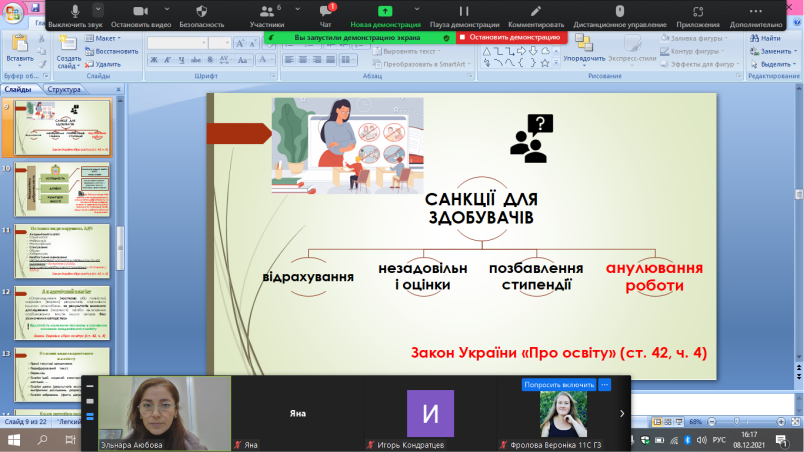Screen dimensions: 804x452
Task: Expand the new share options arrow
Action: point(416,9)
